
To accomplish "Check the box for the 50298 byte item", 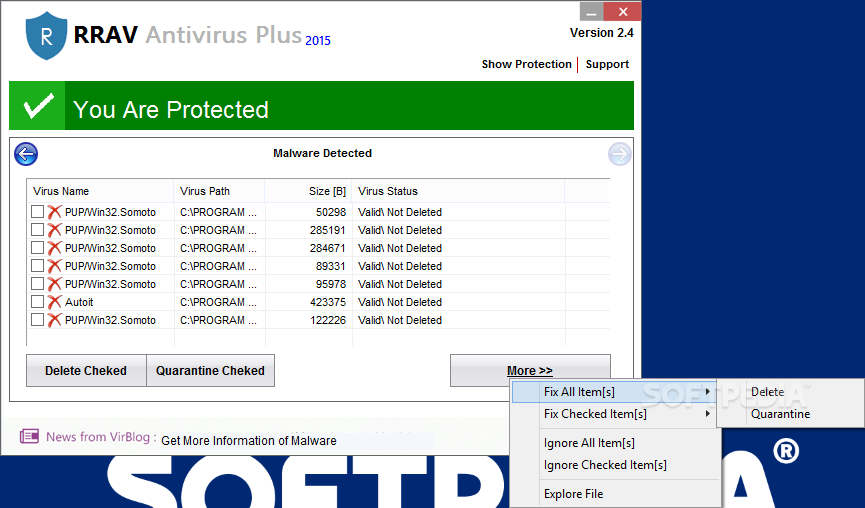I will coord(37,211).
